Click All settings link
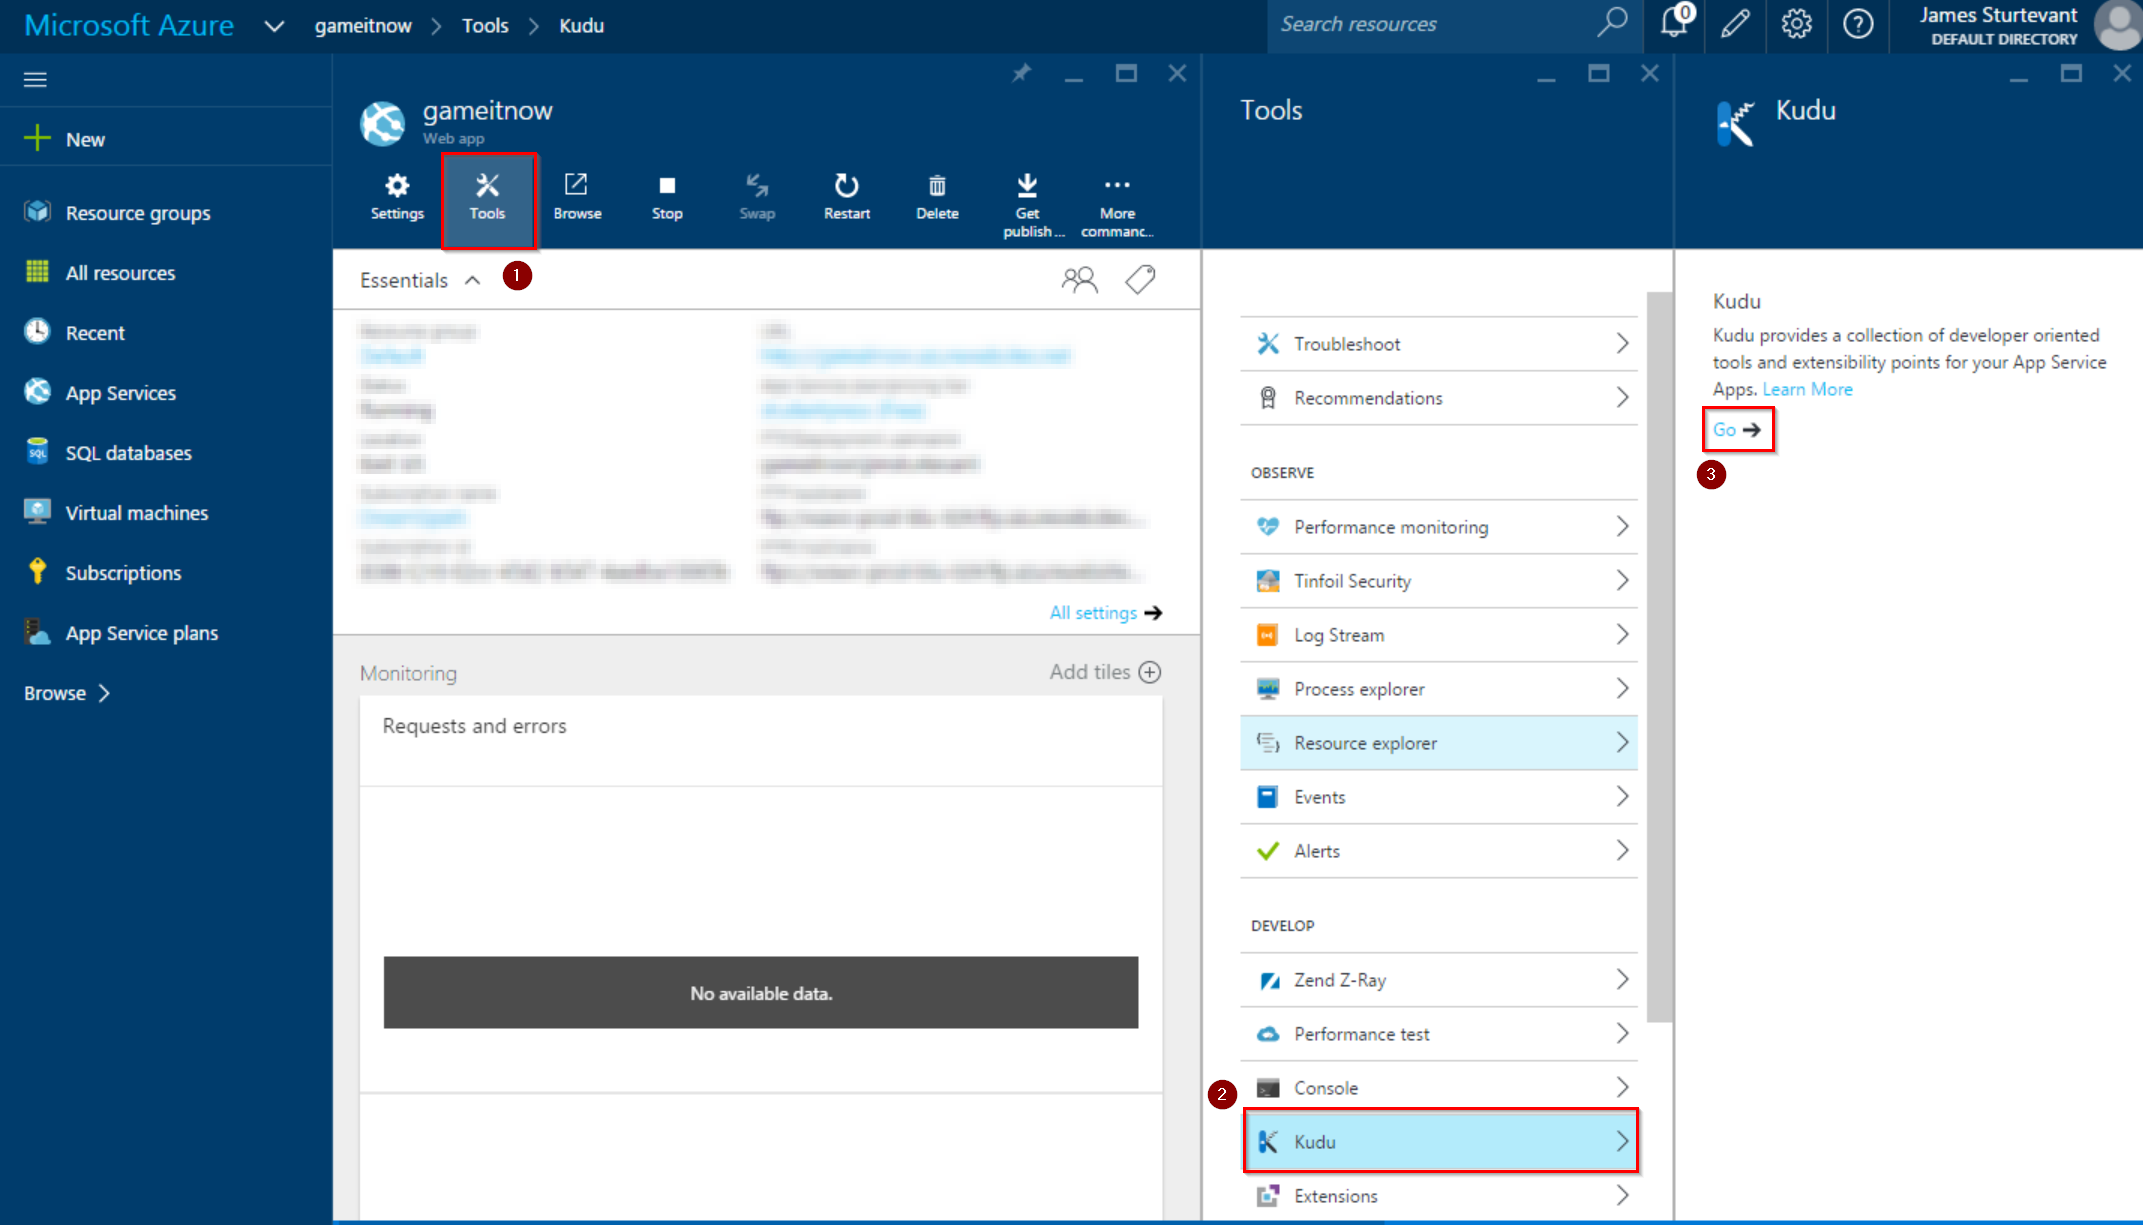This screenshot has height=1225, width=2143. point(1105,613)
